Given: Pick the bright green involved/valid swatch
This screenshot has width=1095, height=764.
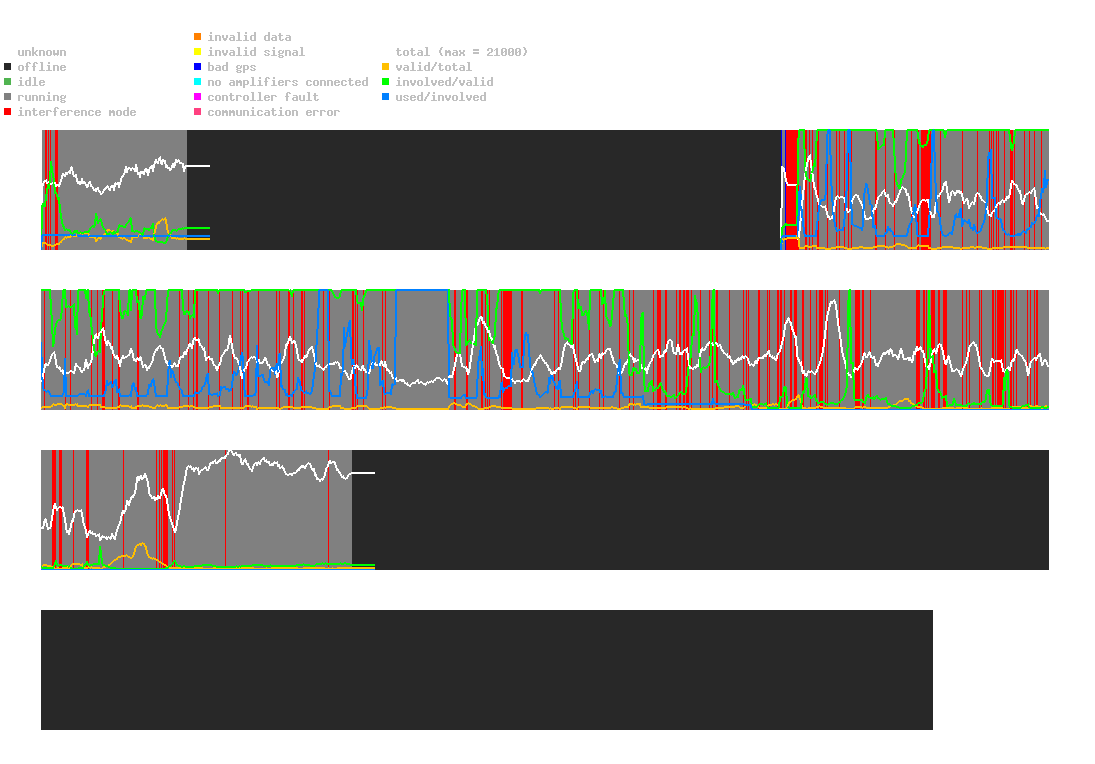Looking at the screenshot, I should pos(385,82).
